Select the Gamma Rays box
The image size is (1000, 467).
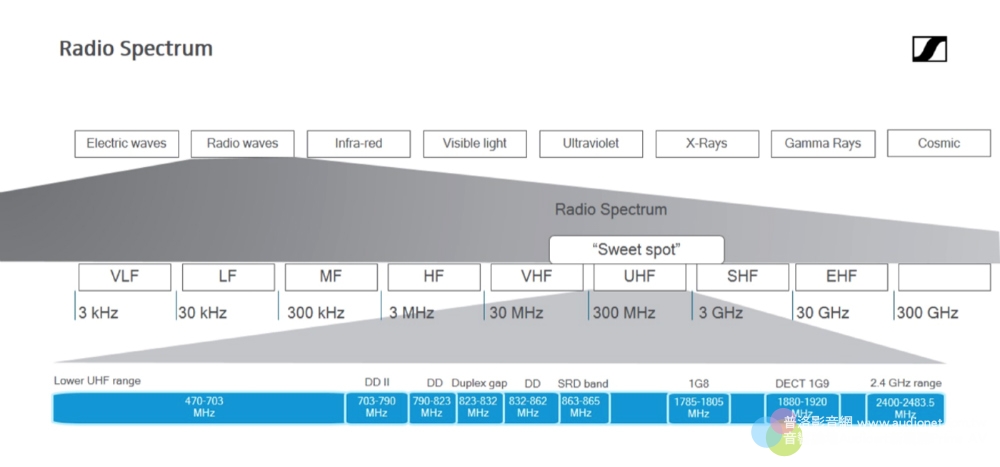tap(823, 144)
